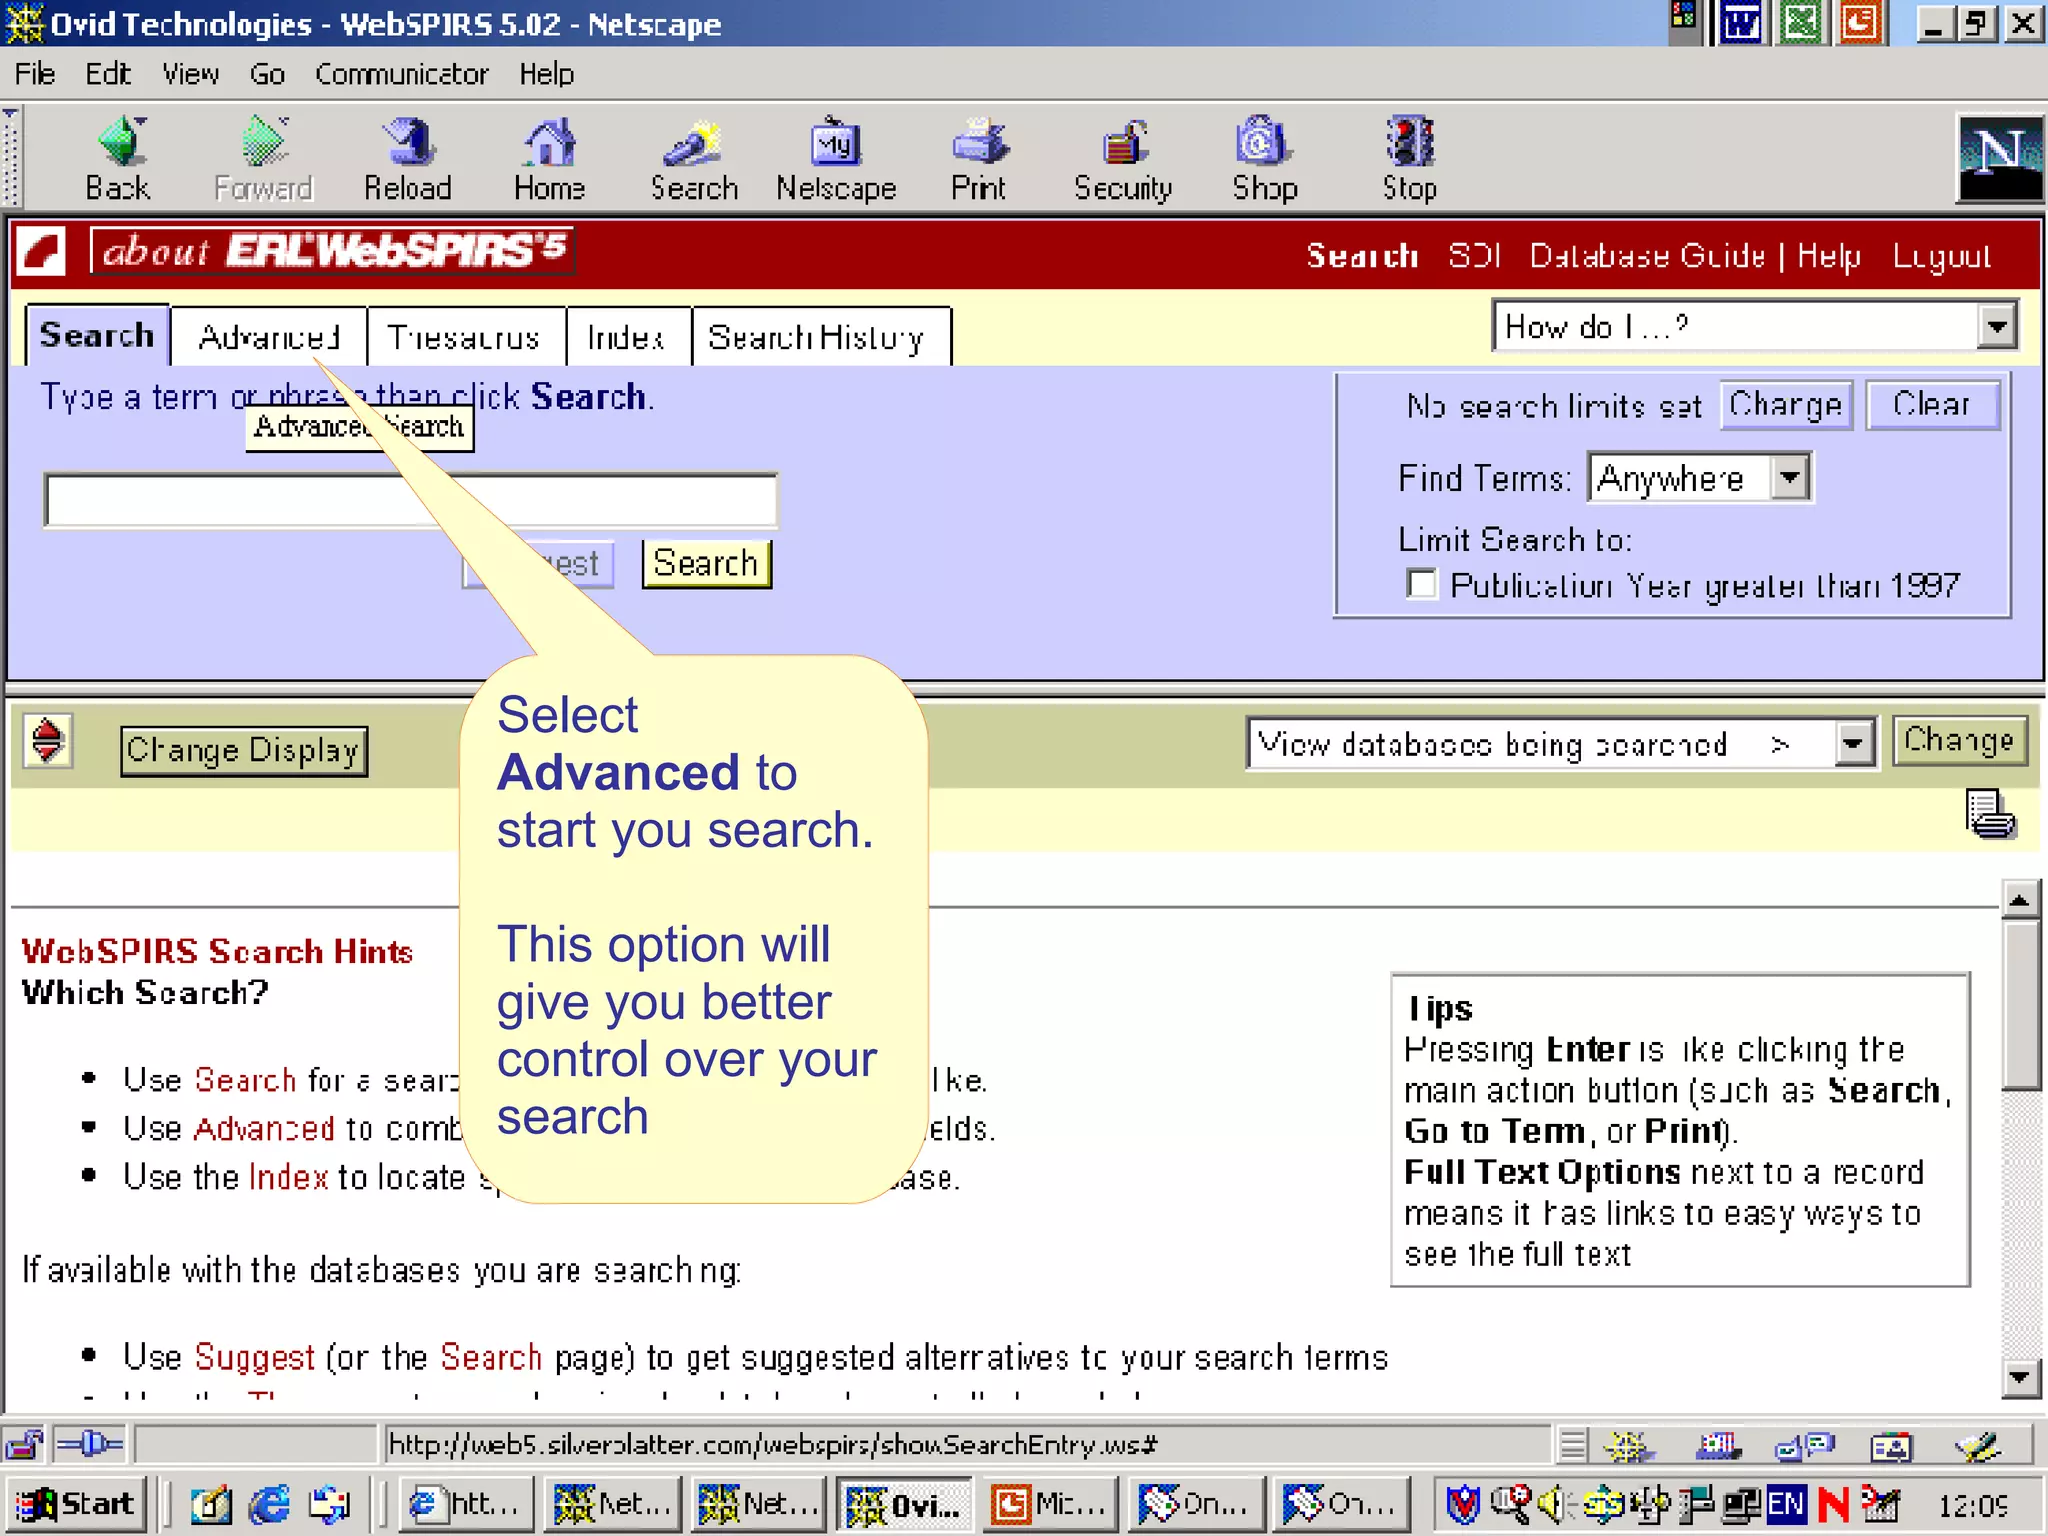
Task: Click the Netscape N logo
Action: (x=1999, y=158)
